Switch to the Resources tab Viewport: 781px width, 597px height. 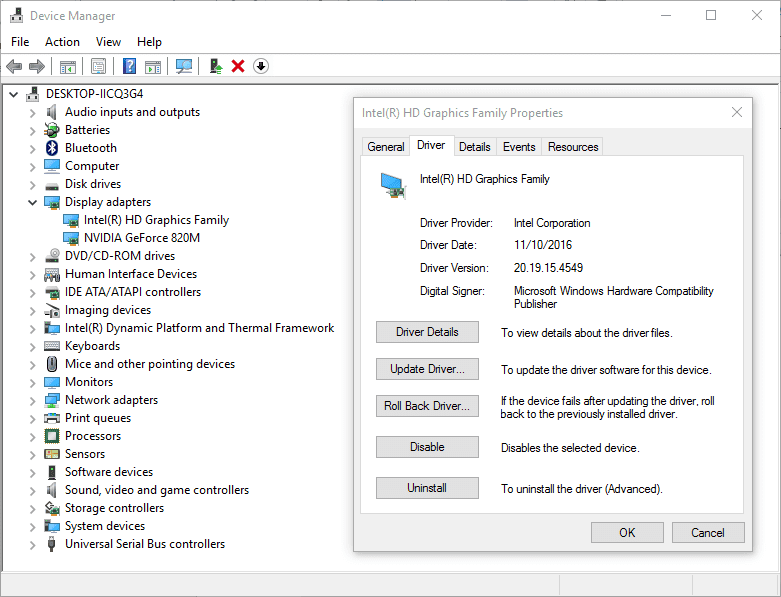click(573, 147)
